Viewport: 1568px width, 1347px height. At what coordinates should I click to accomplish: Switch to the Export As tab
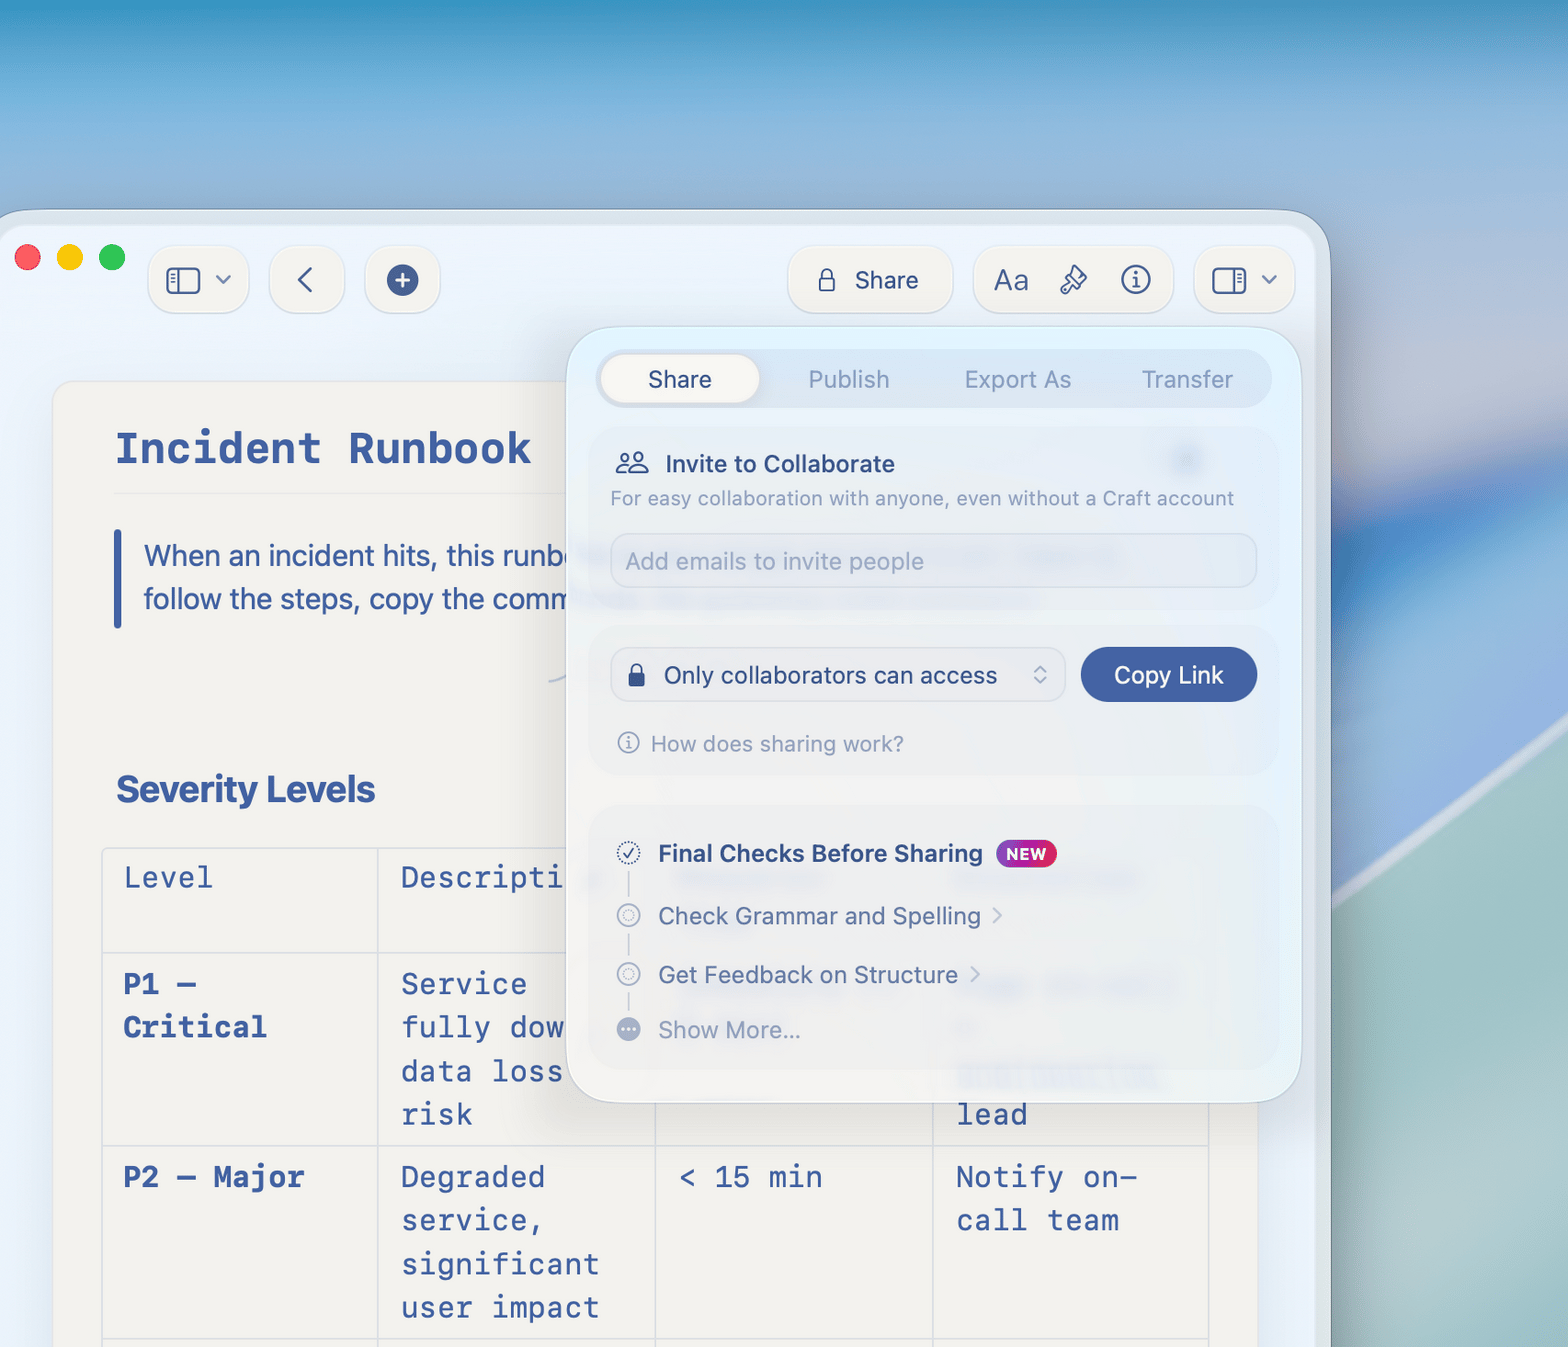[x=1017, y=380]
